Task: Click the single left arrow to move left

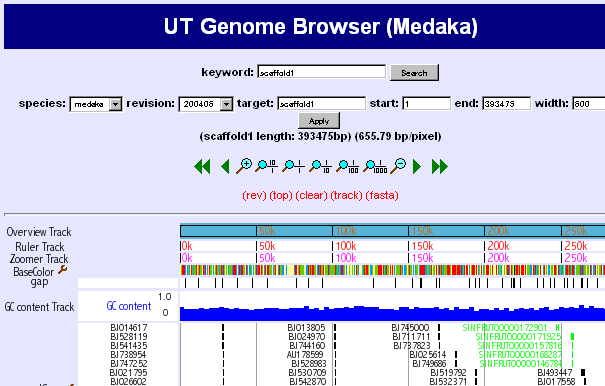Action: pyautogui.click(x=225, y=167)
